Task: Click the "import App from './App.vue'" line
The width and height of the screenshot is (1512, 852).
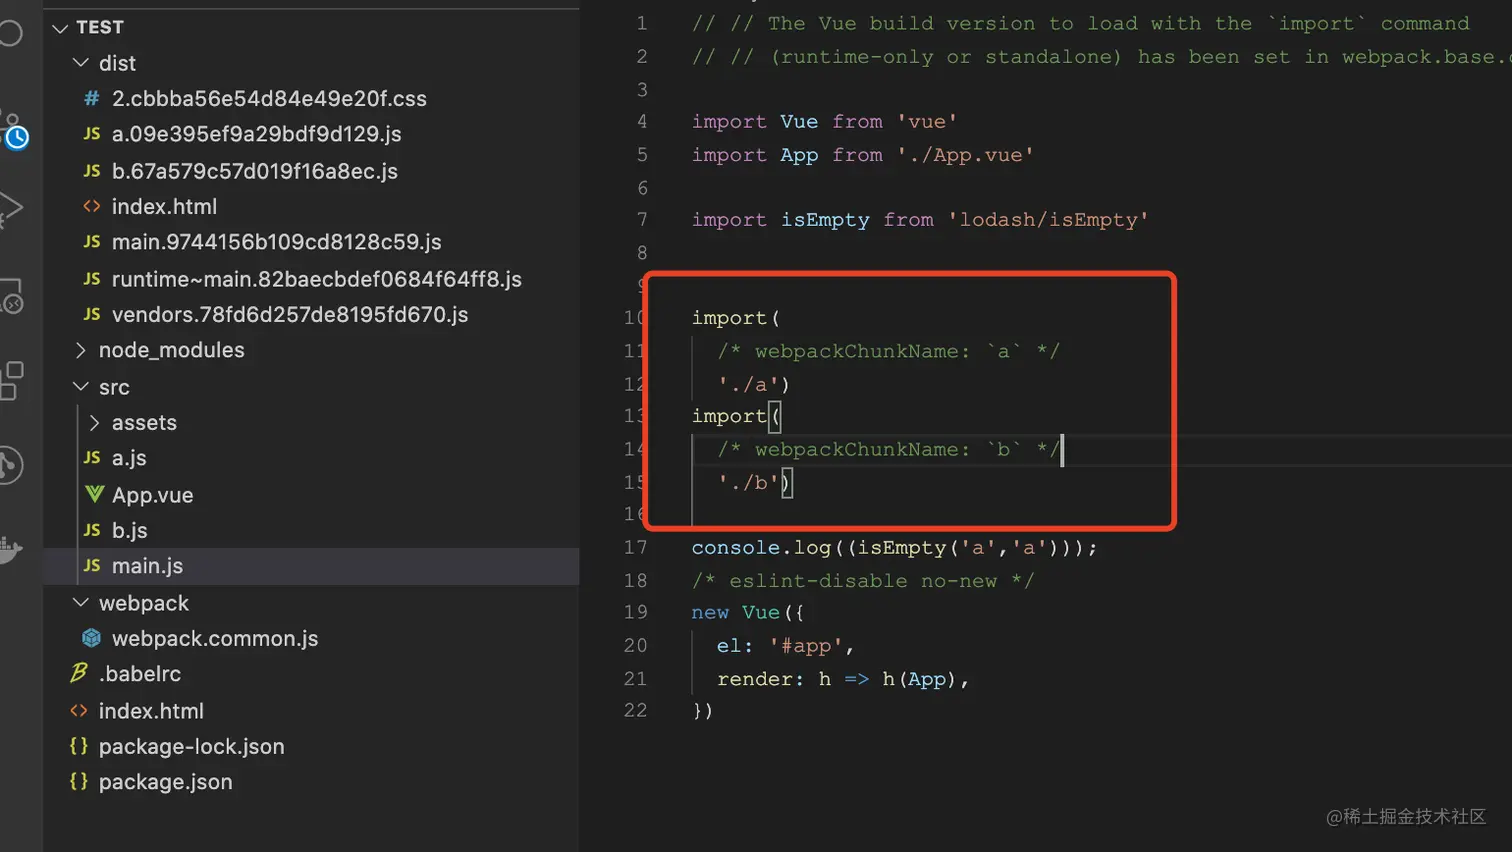Action: [862, 155]
